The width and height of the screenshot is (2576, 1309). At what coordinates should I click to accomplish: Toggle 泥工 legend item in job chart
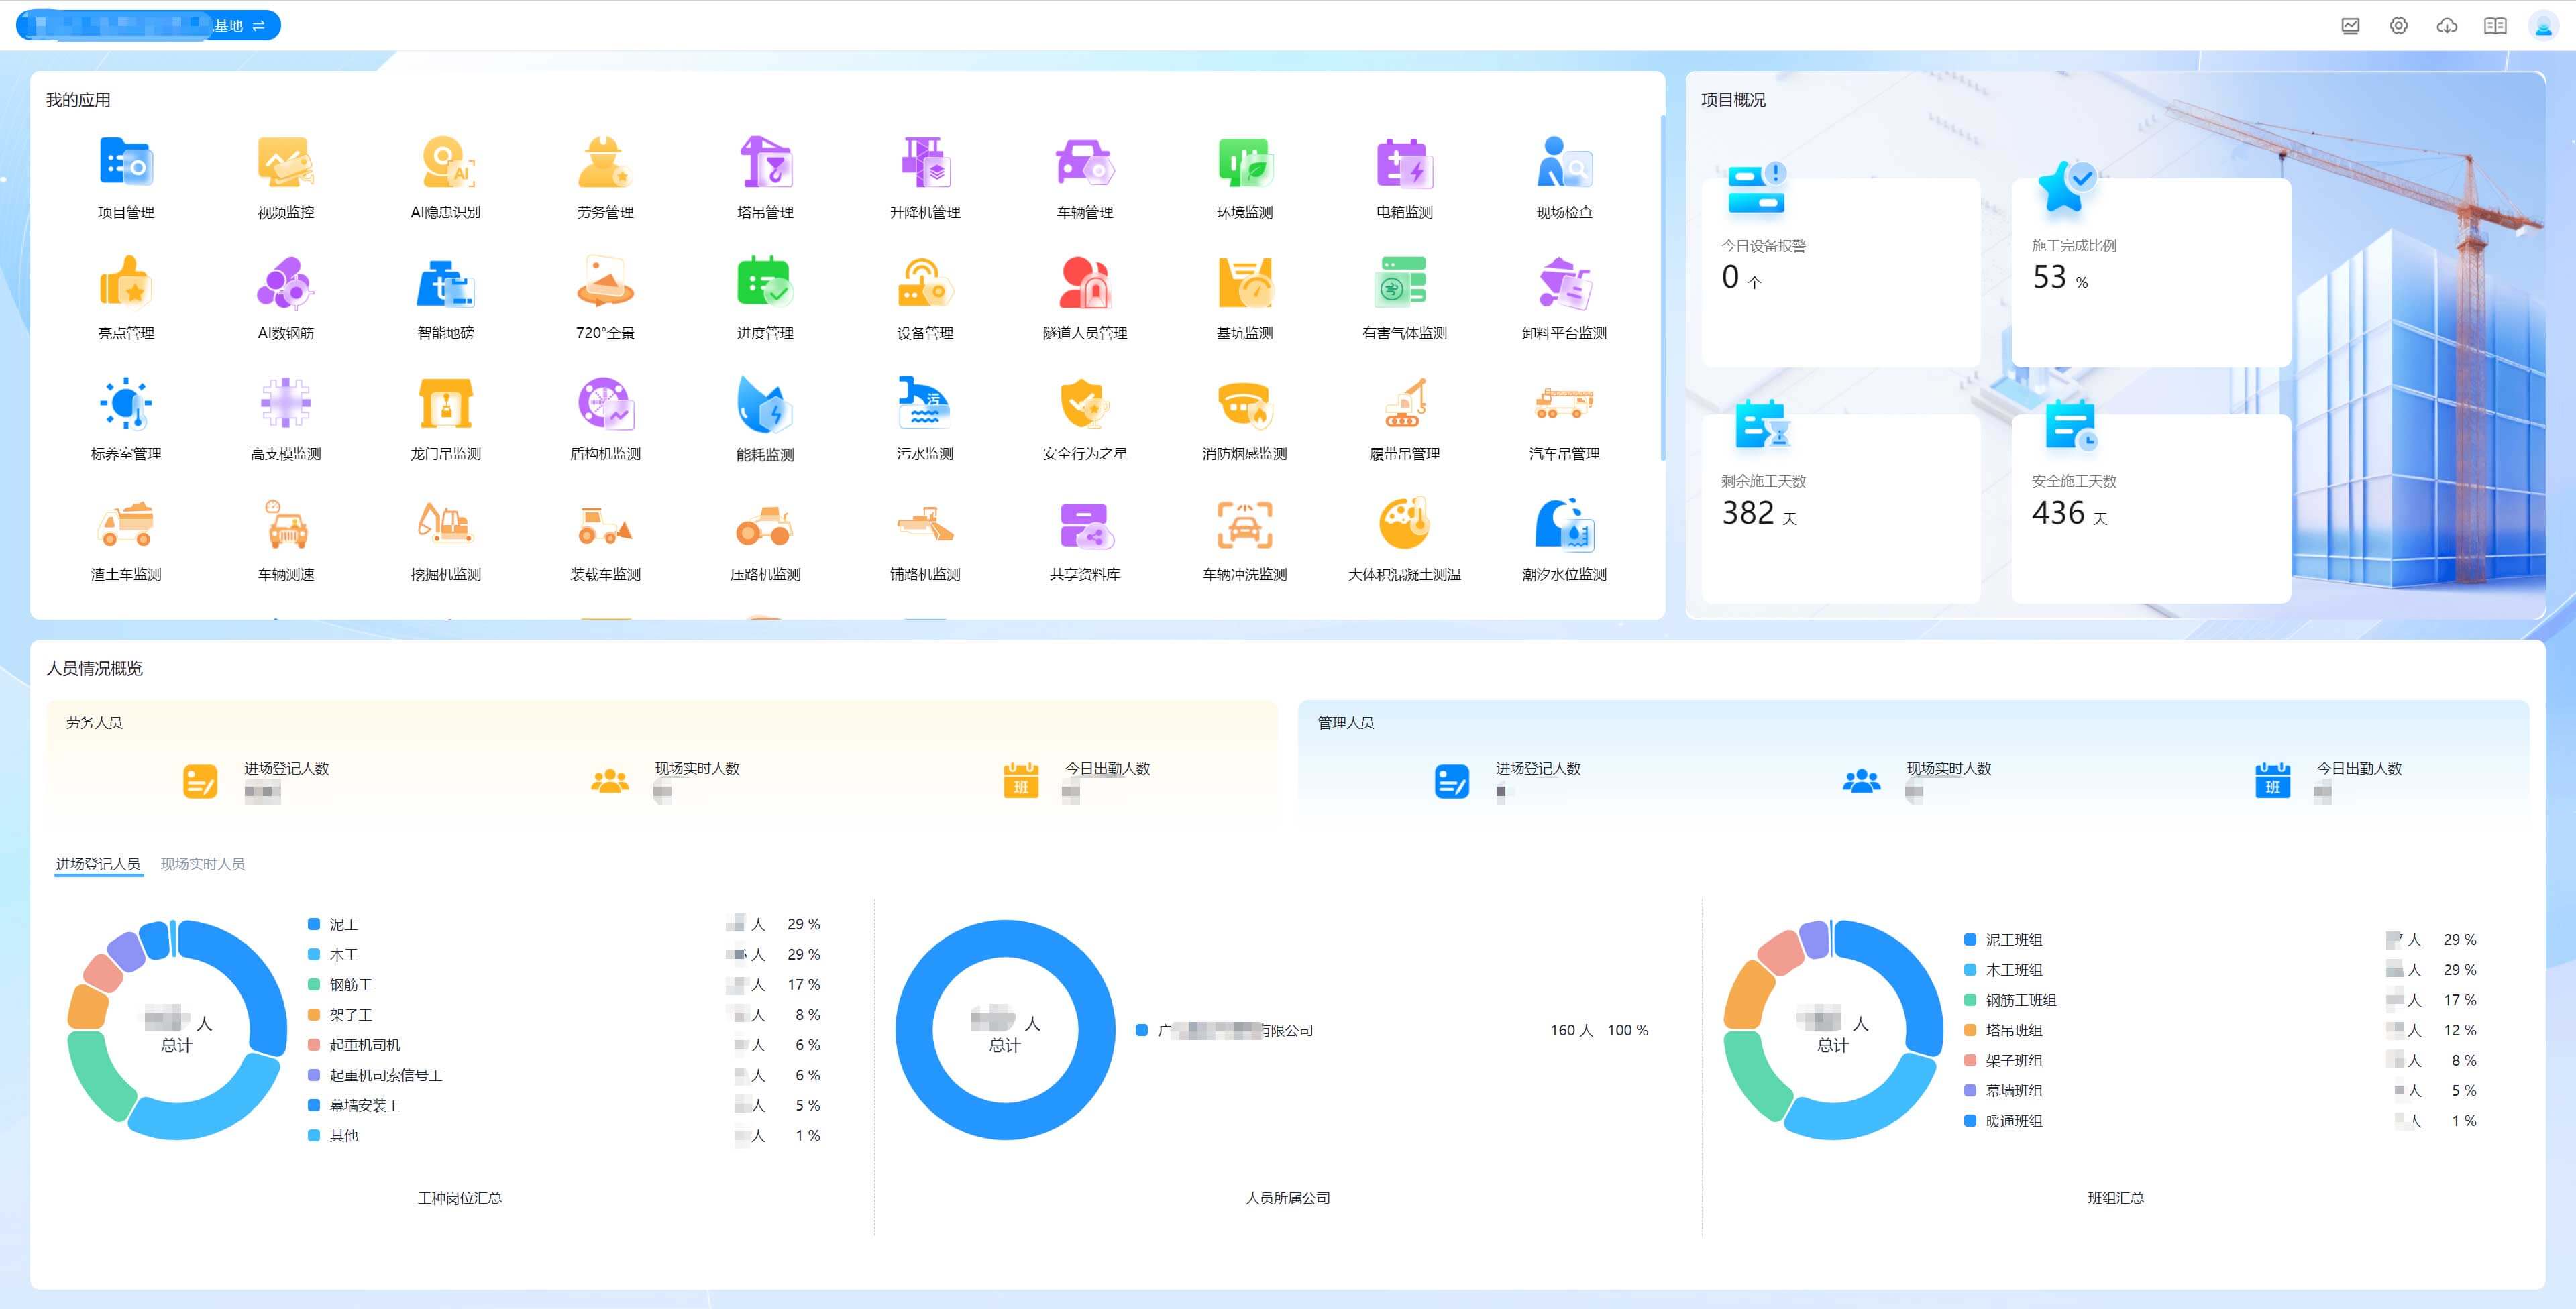pyautogui.click(x=343, y=925)
